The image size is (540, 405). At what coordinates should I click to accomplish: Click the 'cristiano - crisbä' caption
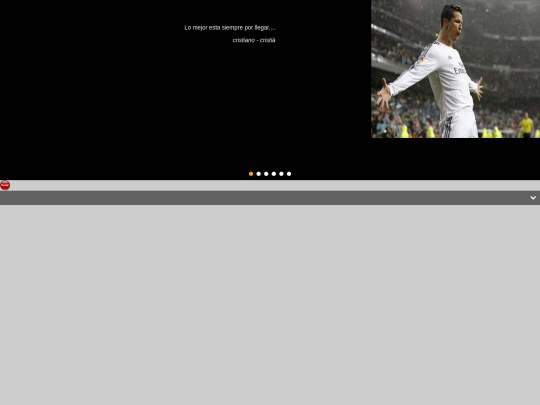pyautogui.click(x=254, y=40)
